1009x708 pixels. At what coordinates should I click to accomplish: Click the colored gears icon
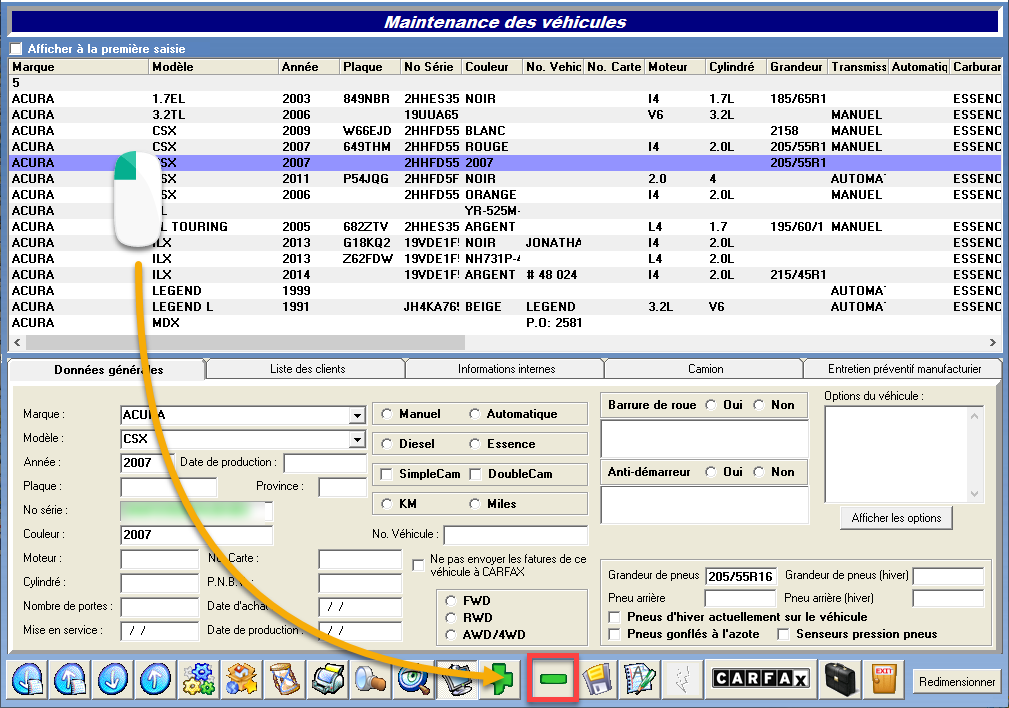198,678
